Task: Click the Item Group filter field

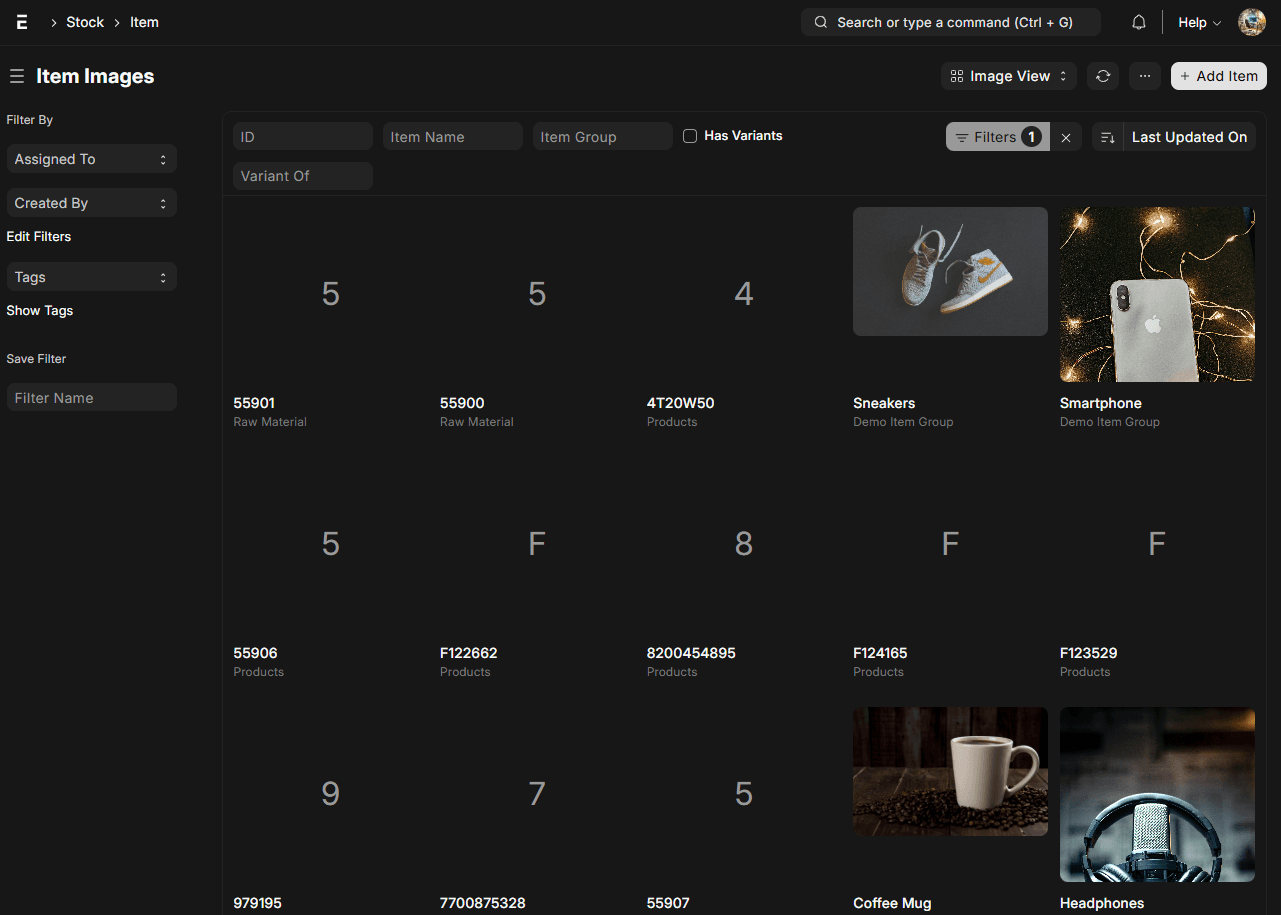Action: click(x=603, y=137)
